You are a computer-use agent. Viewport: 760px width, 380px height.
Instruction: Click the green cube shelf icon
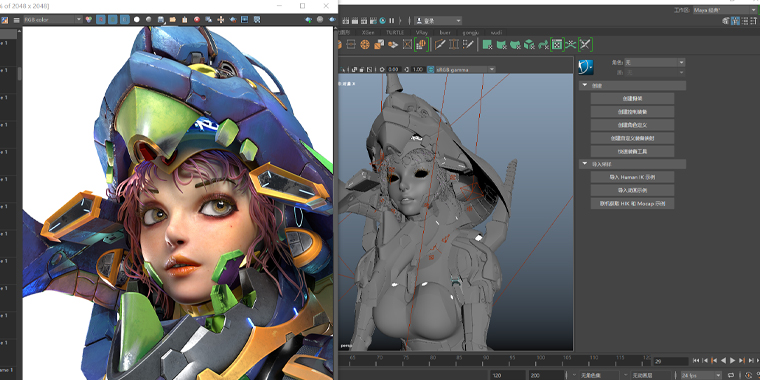[529, 45]
